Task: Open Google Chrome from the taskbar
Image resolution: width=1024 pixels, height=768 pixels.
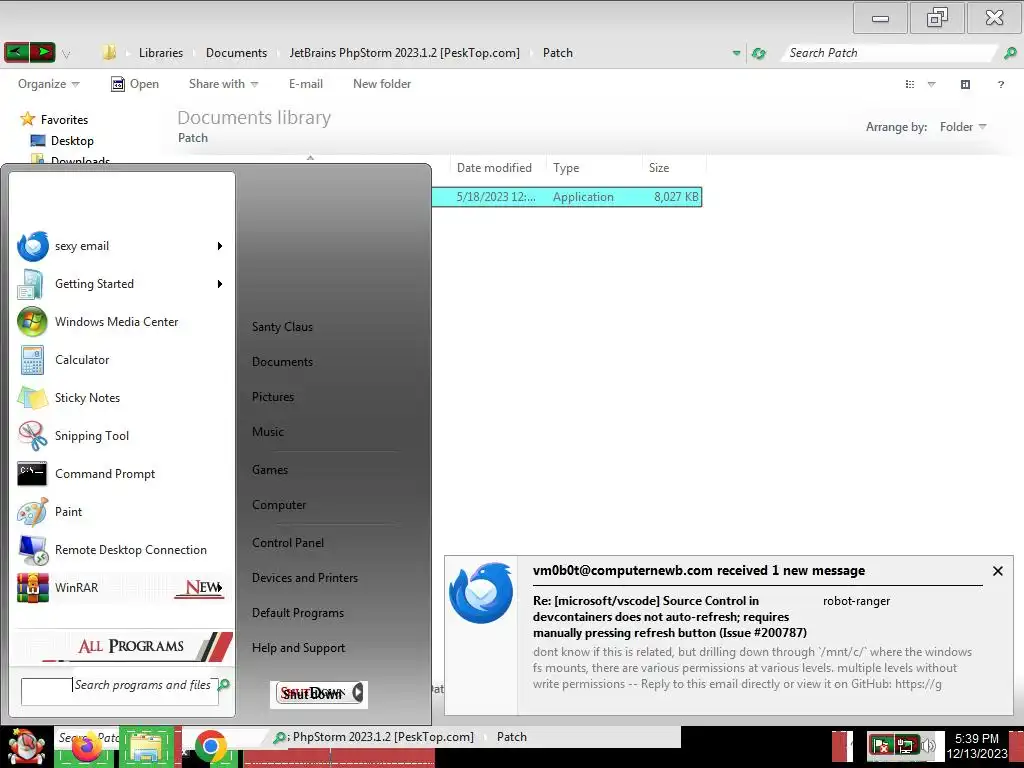Action: (210, 746)
